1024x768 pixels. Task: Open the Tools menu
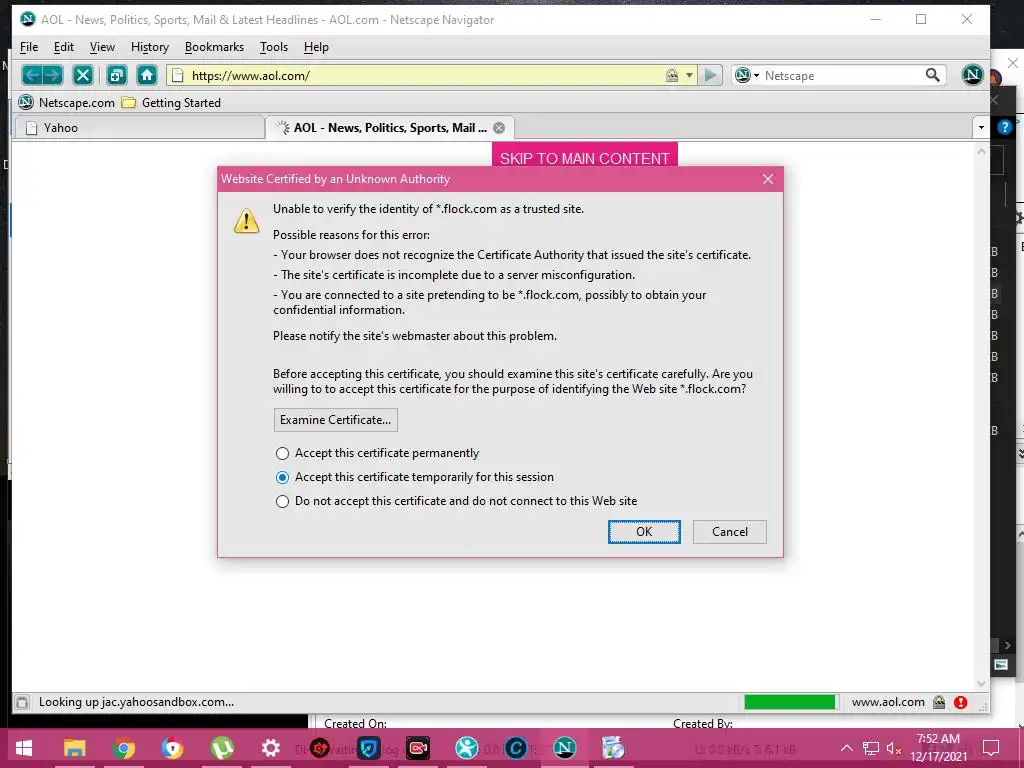(x=274, y=47)
